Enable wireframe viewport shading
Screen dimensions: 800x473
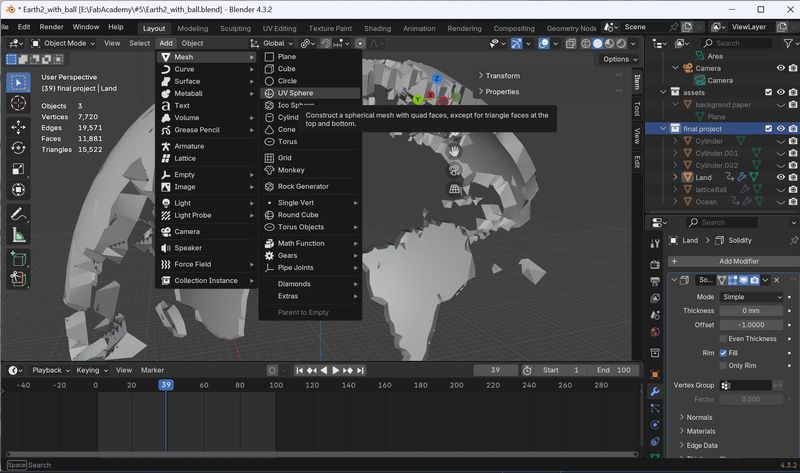tap(586, 43)
